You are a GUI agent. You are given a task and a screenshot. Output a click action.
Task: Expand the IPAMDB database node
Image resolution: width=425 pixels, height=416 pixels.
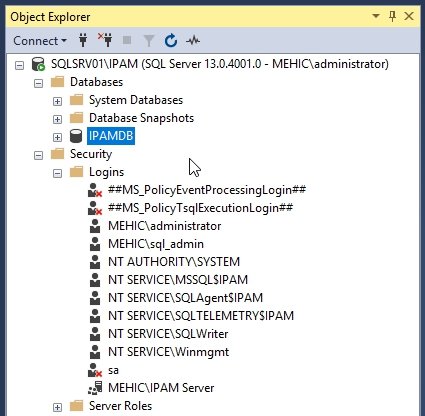click(58, 137)
